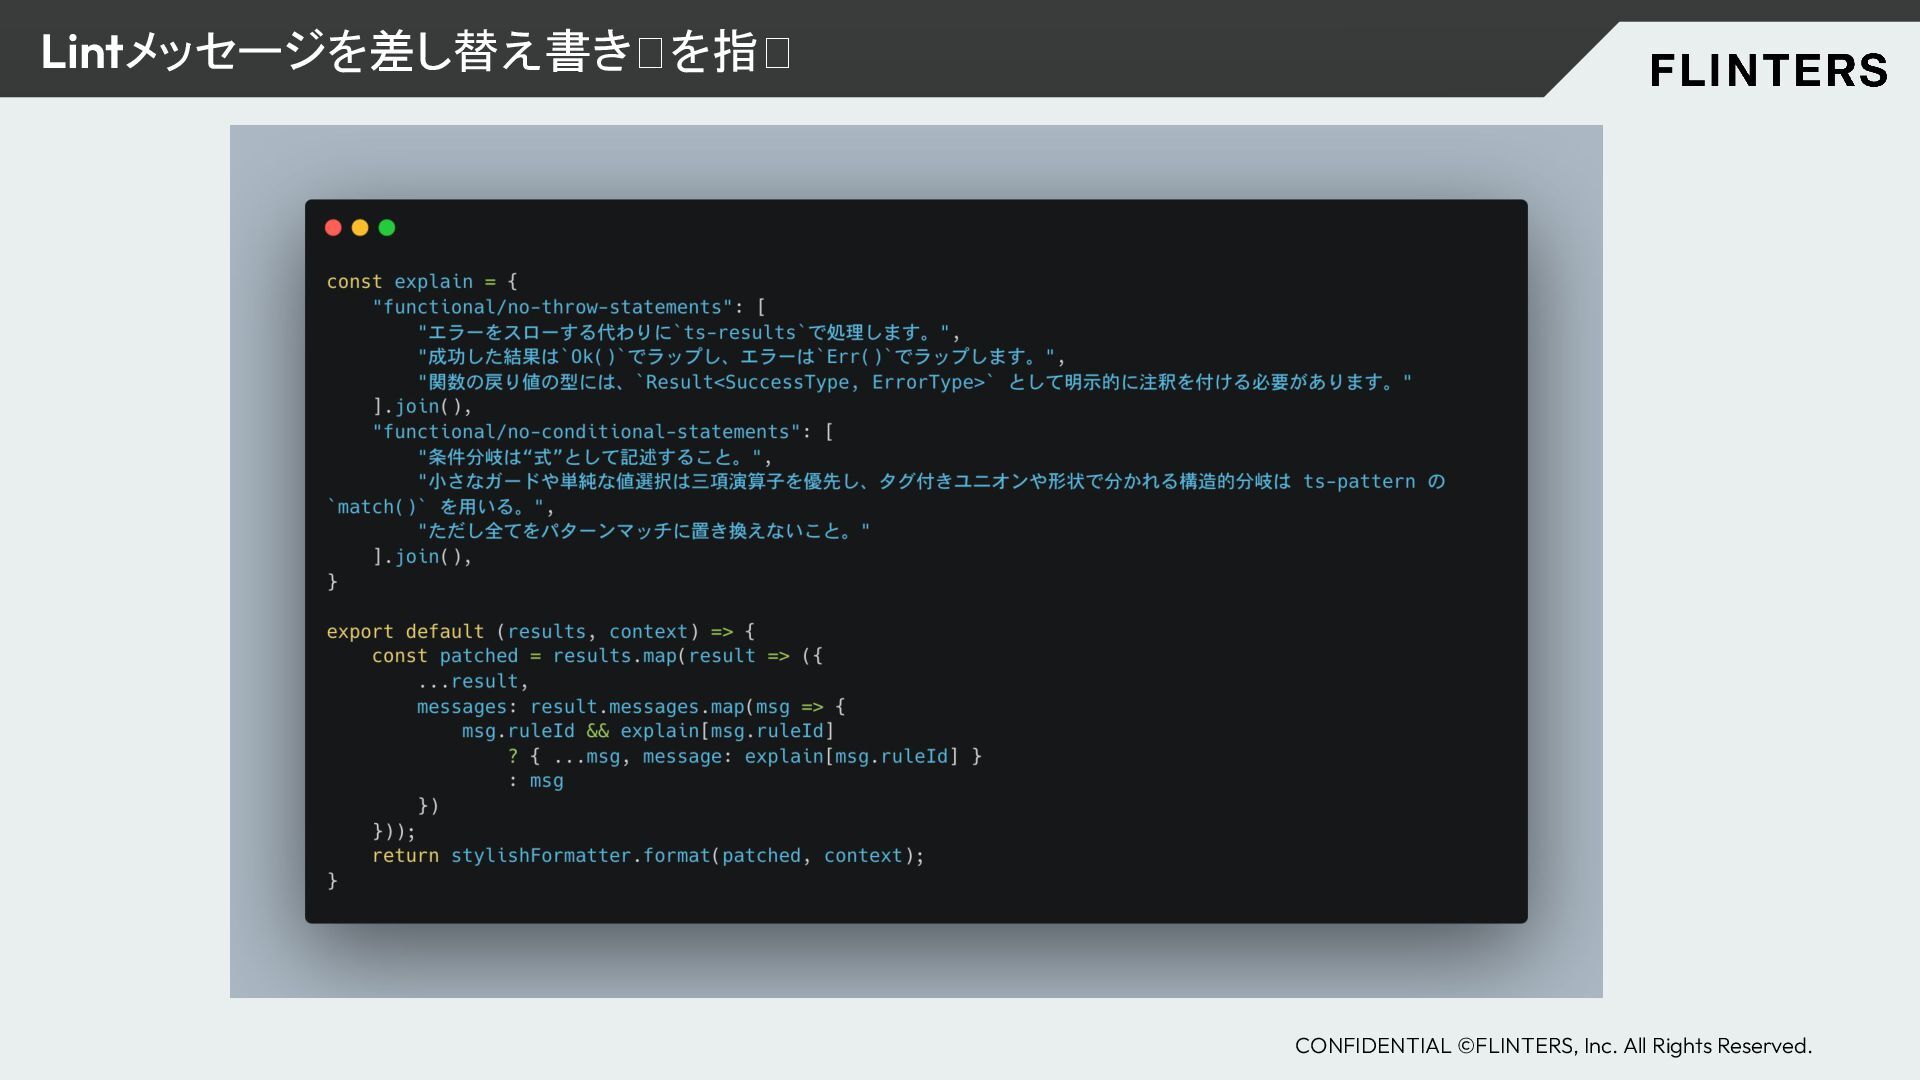Click the FLINTERS logo
Image resolution: width=1920 pixels, height=1080 pixels.
point(1768,71)
